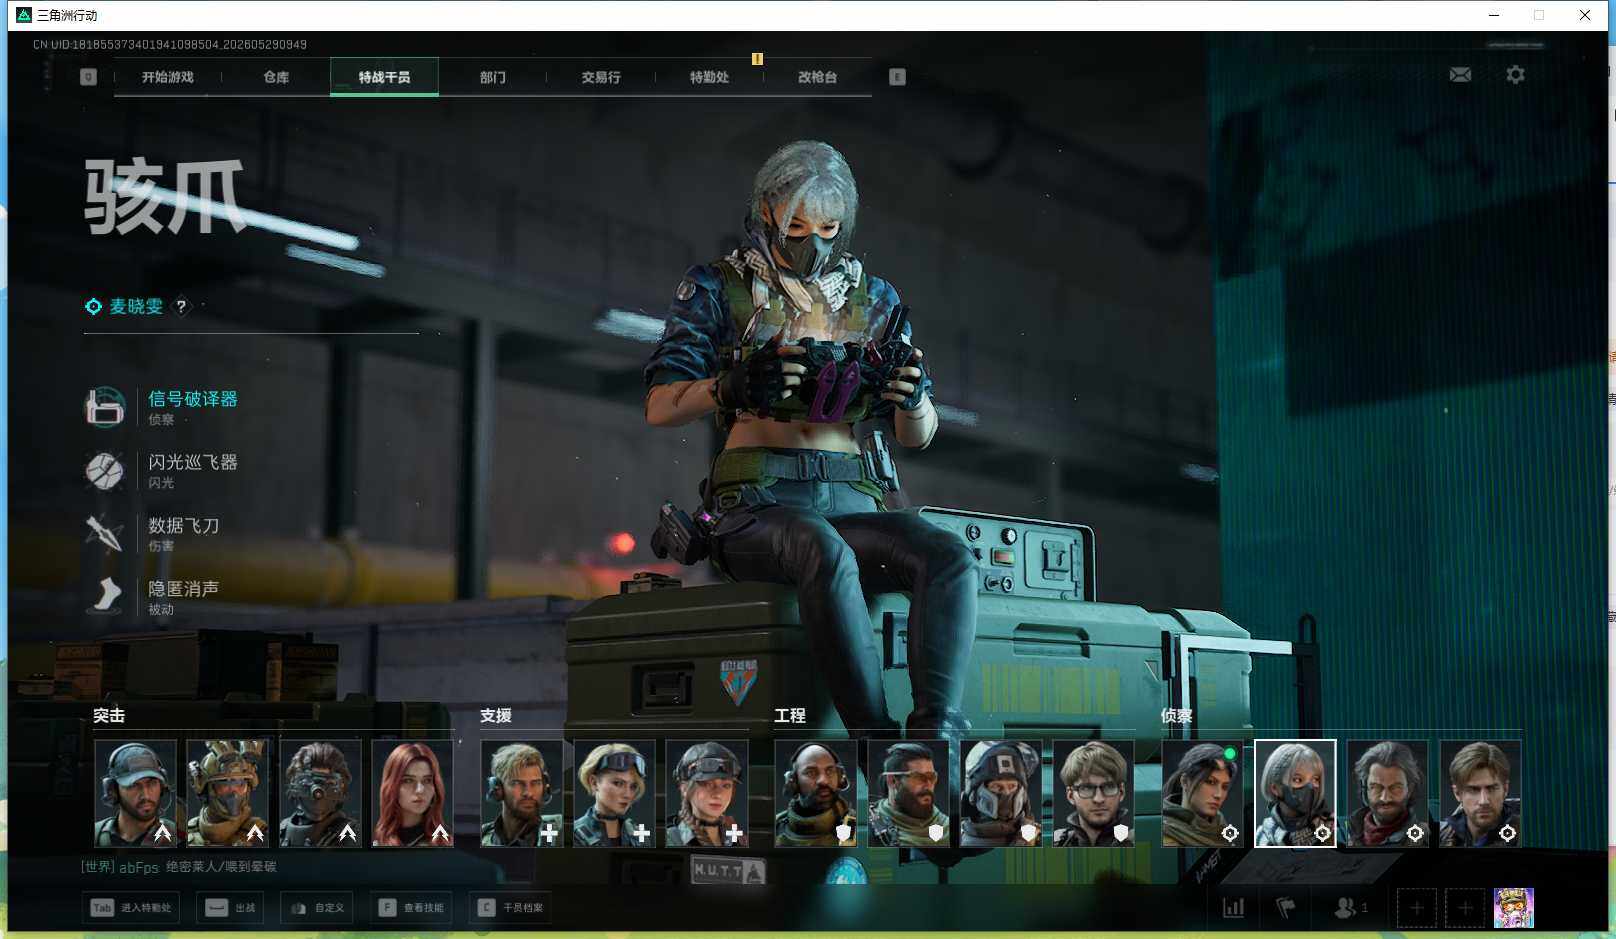
Task: Choose the grey-bearded recon operator with red scarf
Action: [1387, 793]
